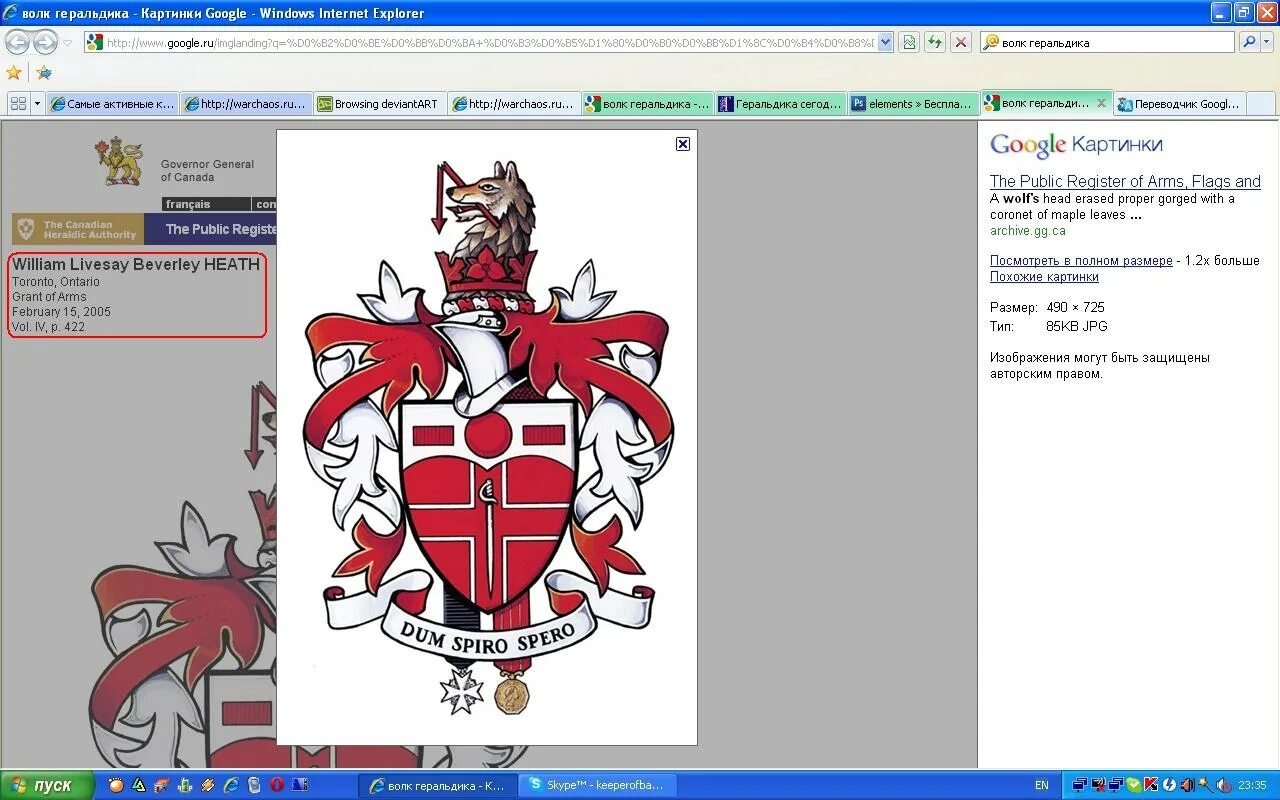Click the system clock showing 23:35
The image size is (1280, 800).
[x=1252, y=785]
